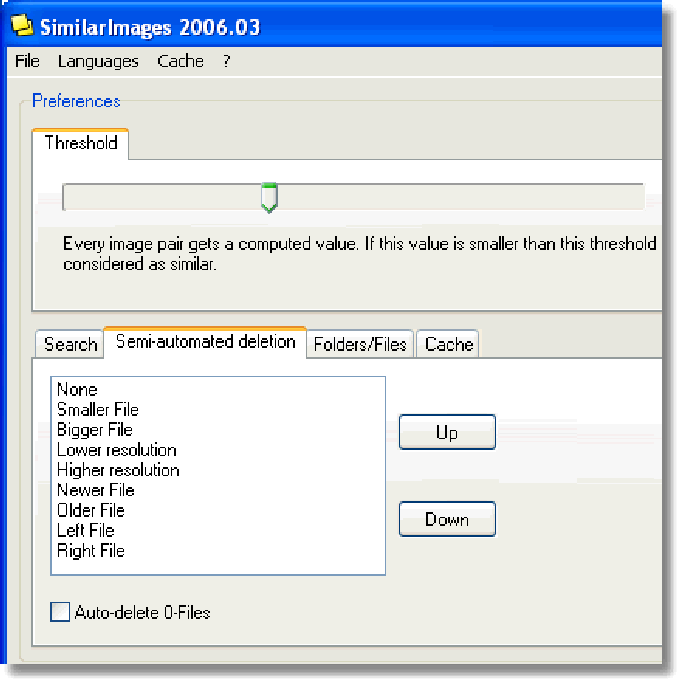Open the Cache tab next to Folders/Files
This screenshot has height=682, width=680.
[x=449, y=344]
